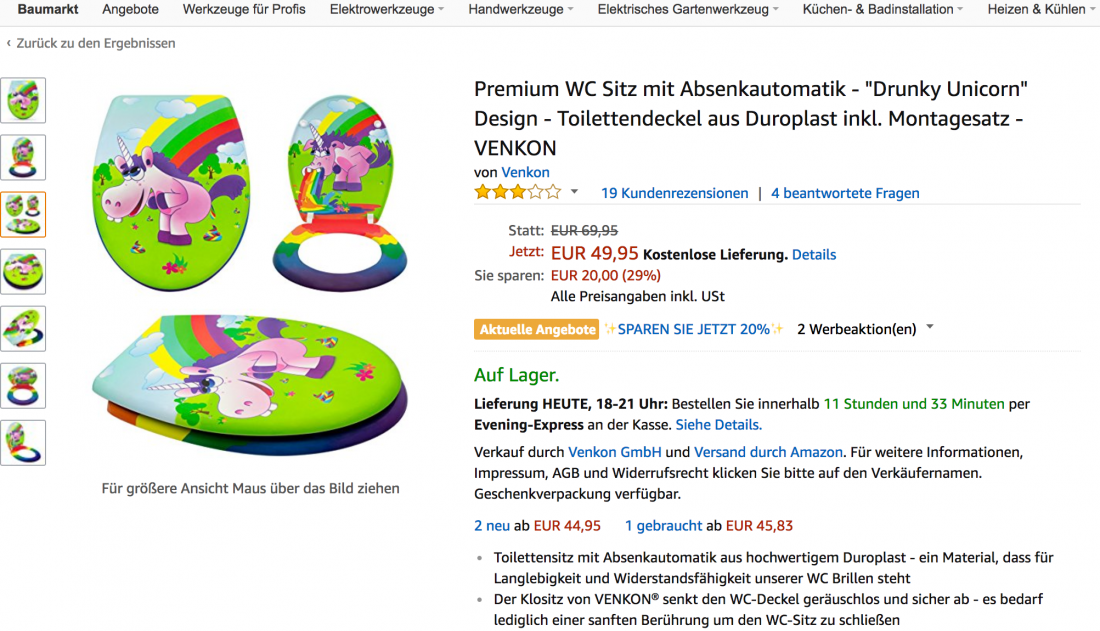Open the 19 Kundenrezensionen link
Screen dimensions: 1100x631
point(674,193)
